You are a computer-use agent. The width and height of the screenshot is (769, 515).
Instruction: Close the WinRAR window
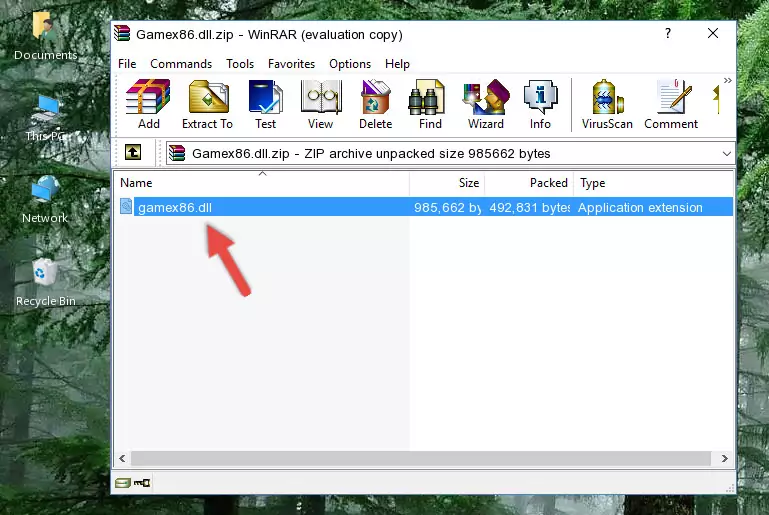713,33
